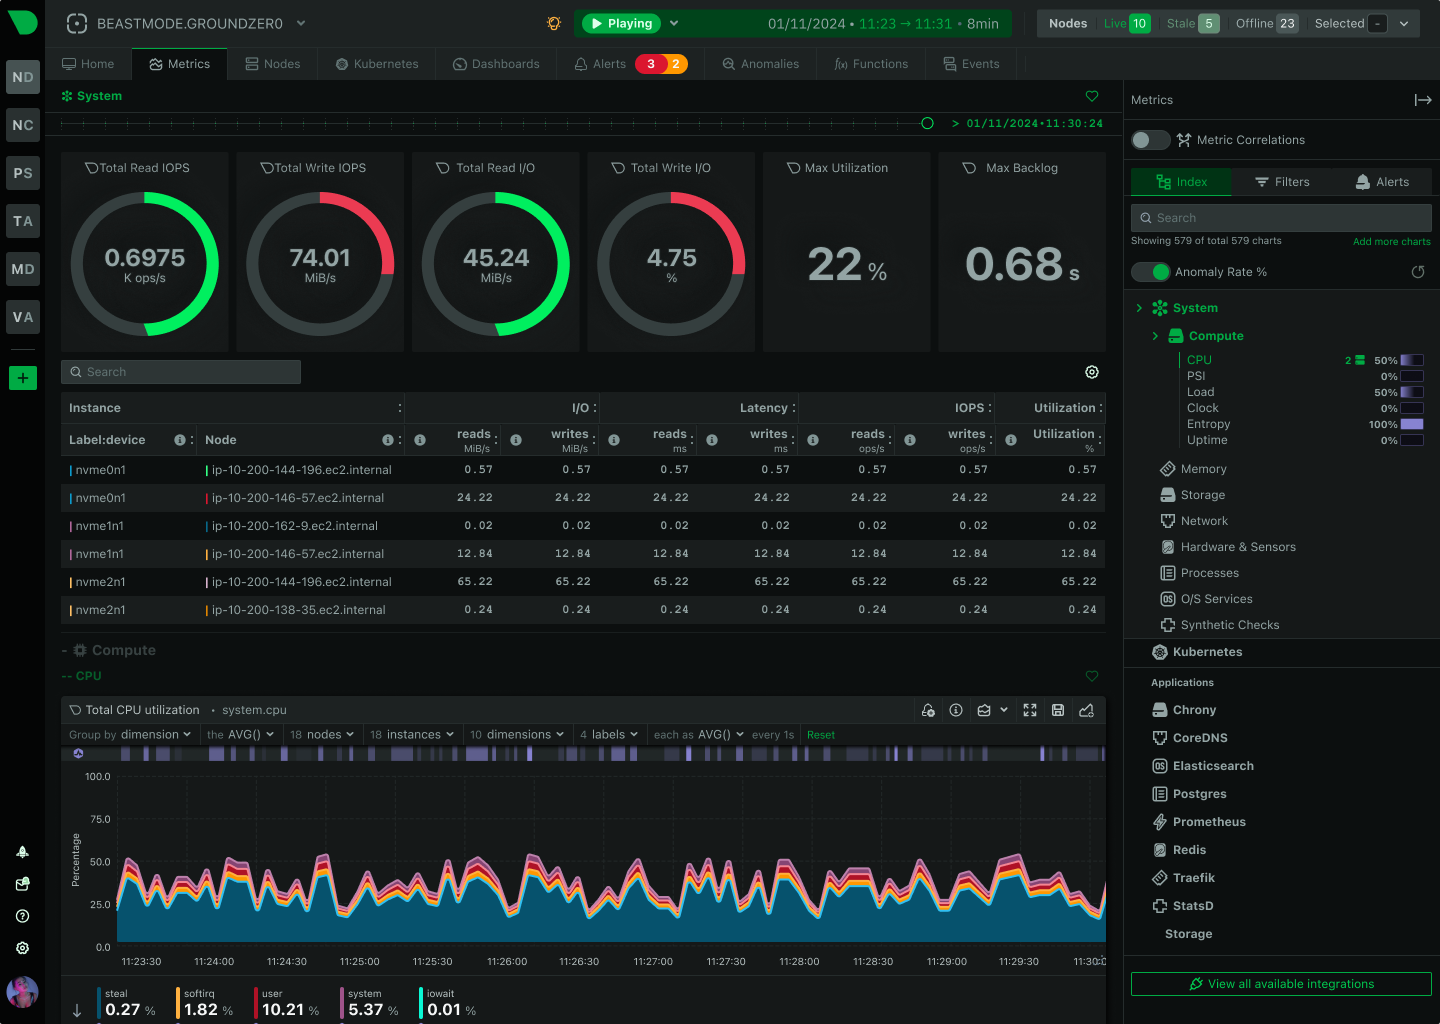Click the View all available integrations button
Screen dimensions: 1440x1024
1280,983
